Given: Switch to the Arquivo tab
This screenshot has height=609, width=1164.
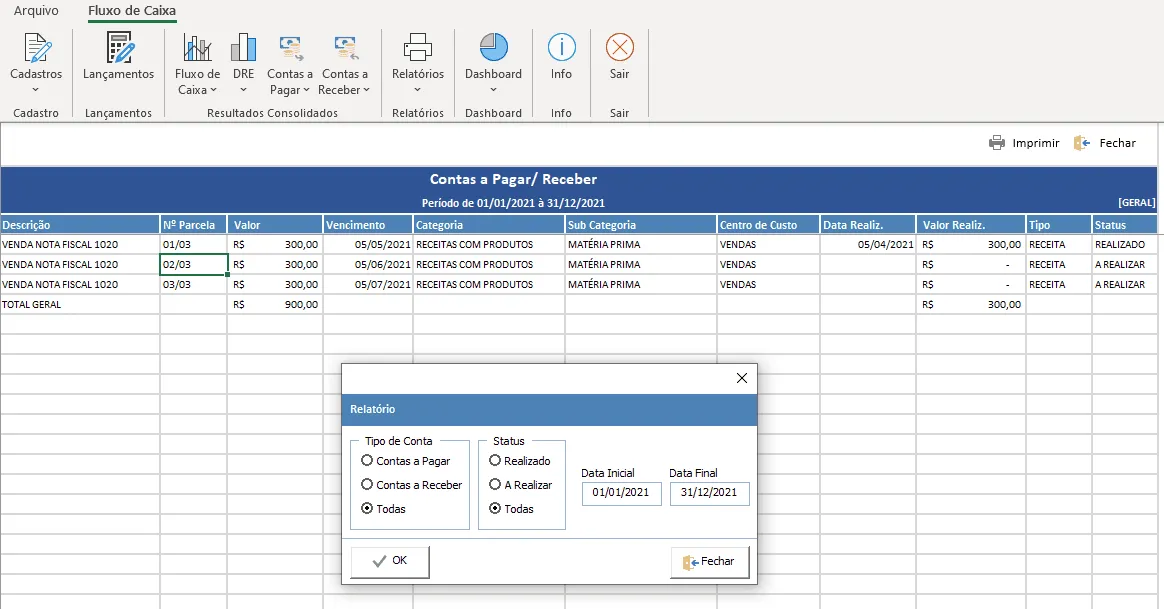Looking at the screenshot, I should [36, 11].
